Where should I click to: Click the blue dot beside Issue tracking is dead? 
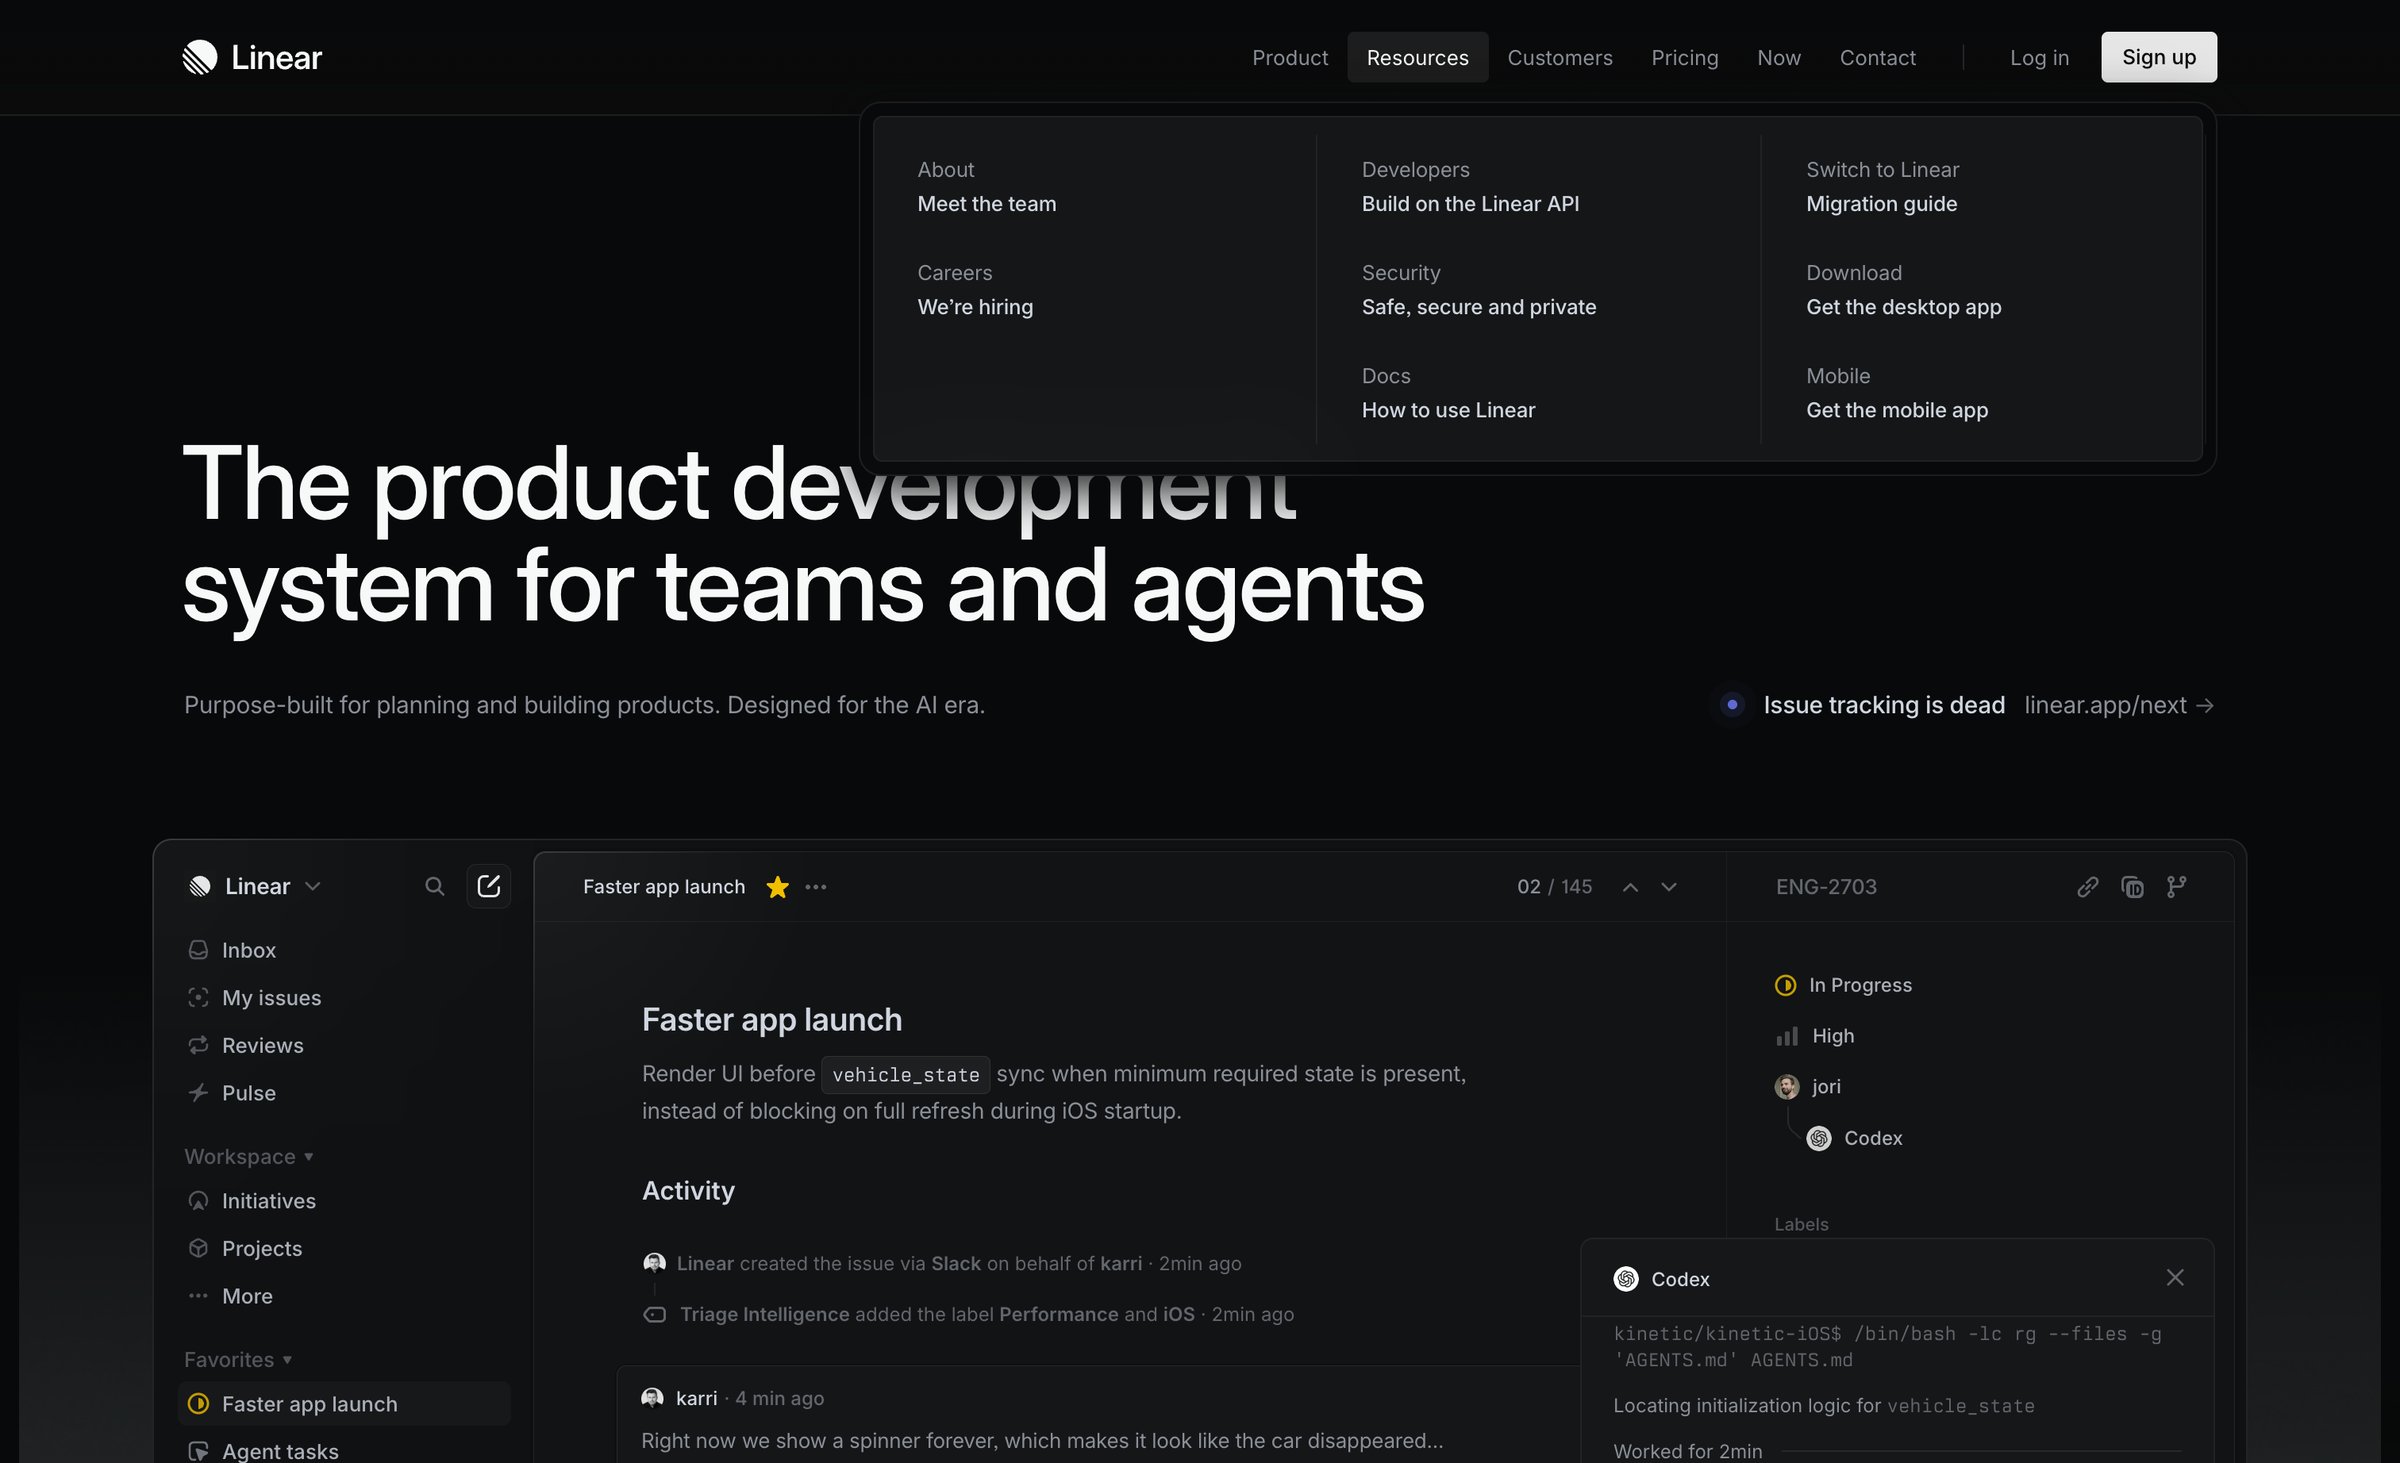pyautogui.click(x=1732, y=705)
